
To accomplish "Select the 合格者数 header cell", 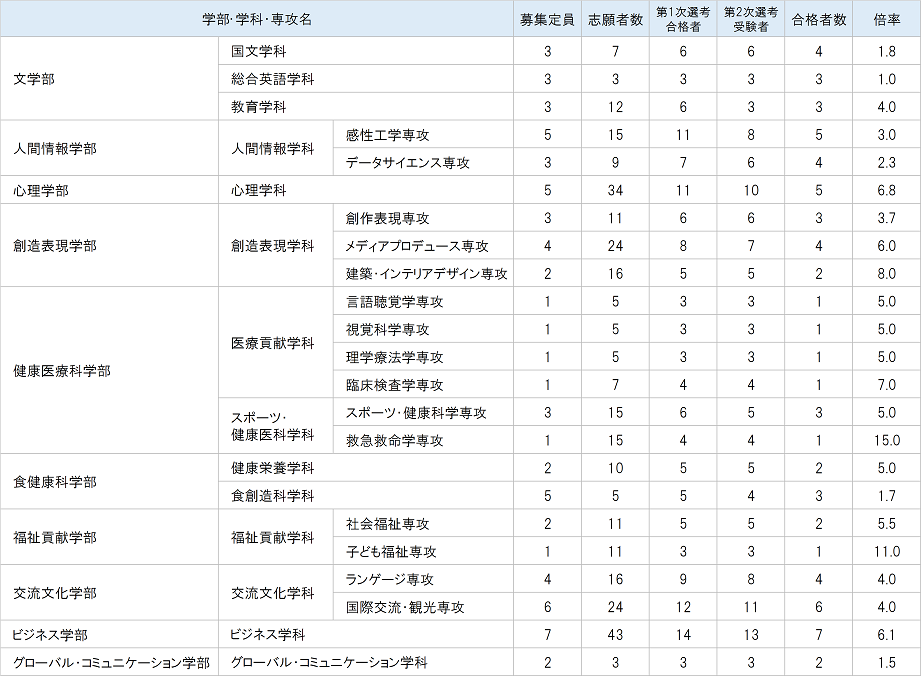I will click(819, 19).
